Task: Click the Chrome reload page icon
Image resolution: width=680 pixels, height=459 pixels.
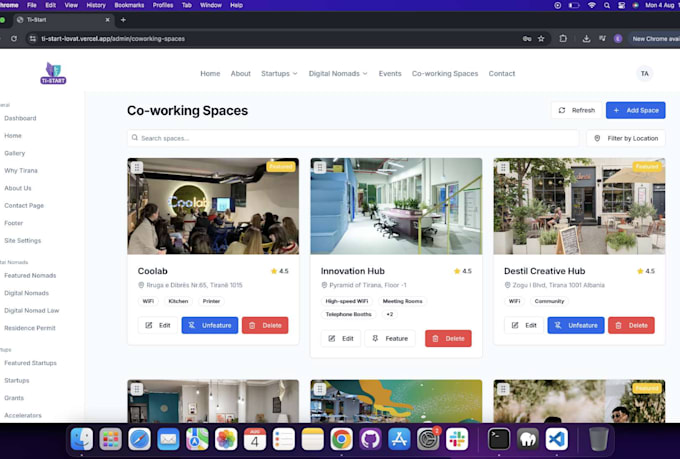Action: pyautogui.click(x=14, y=39)
